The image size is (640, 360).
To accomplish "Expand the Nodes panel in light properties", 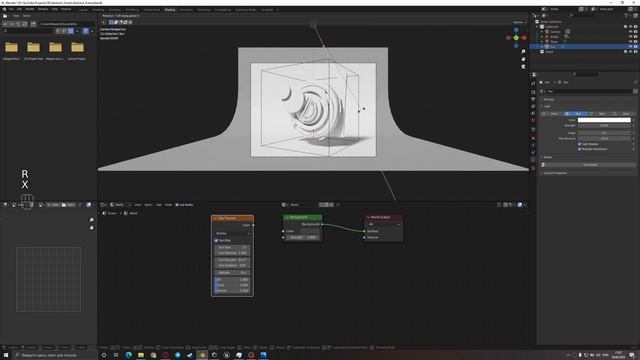I will pyautogui.click(x=547, y=157).
